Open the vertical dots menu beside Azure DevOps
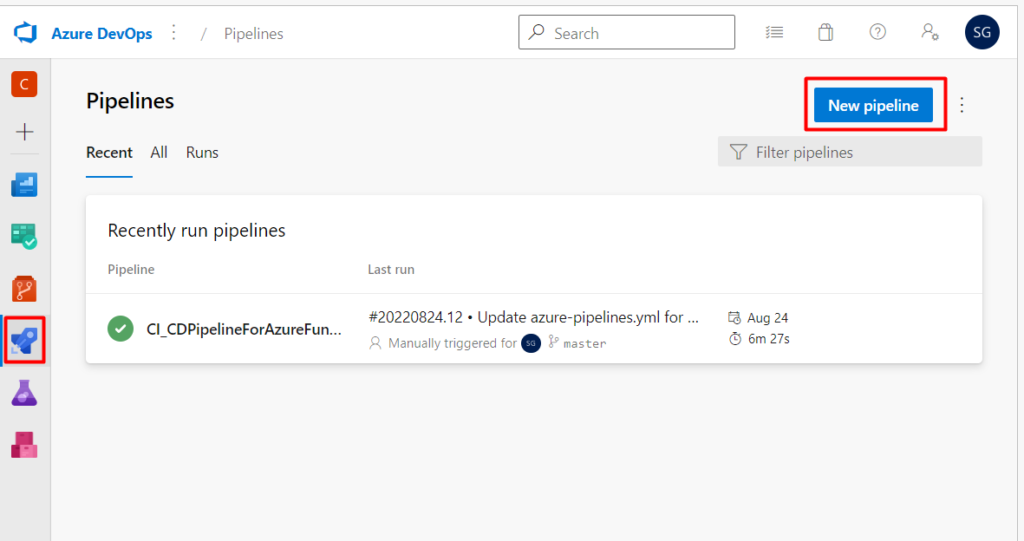Viewport: 1024px width, 541px height. pos(174,33)
